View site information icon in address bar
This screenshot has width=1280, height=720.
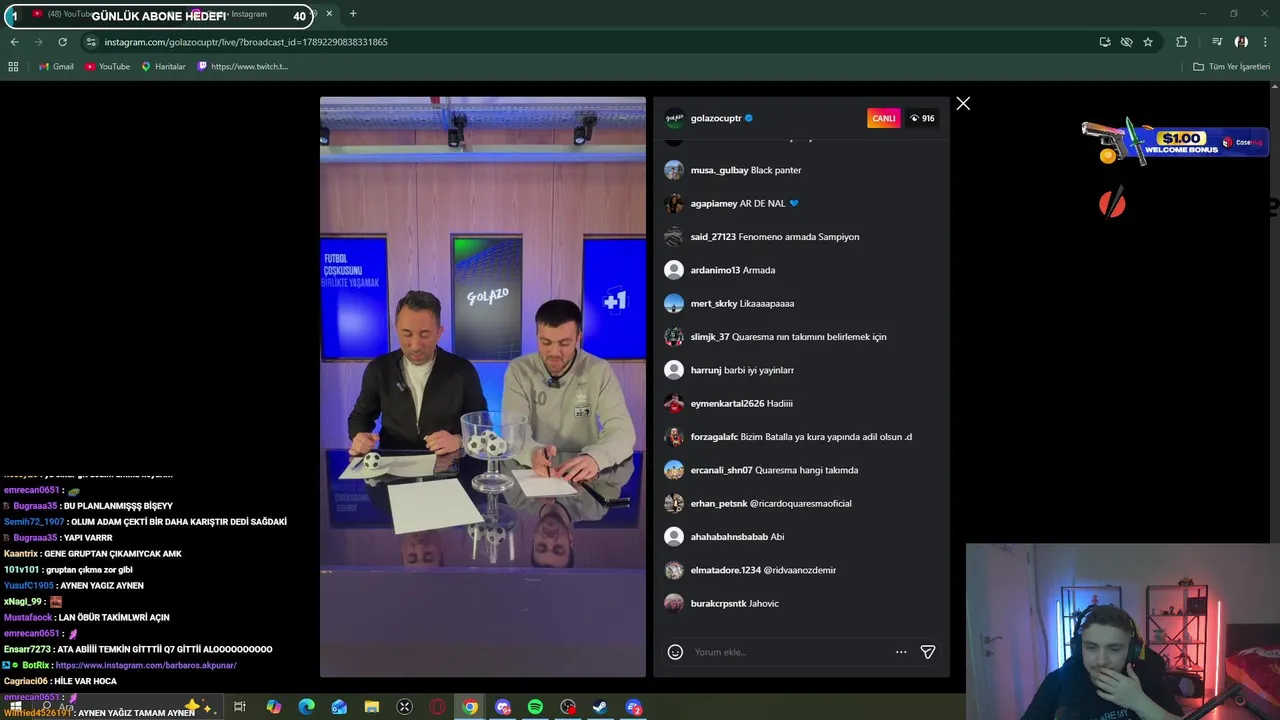91,42
